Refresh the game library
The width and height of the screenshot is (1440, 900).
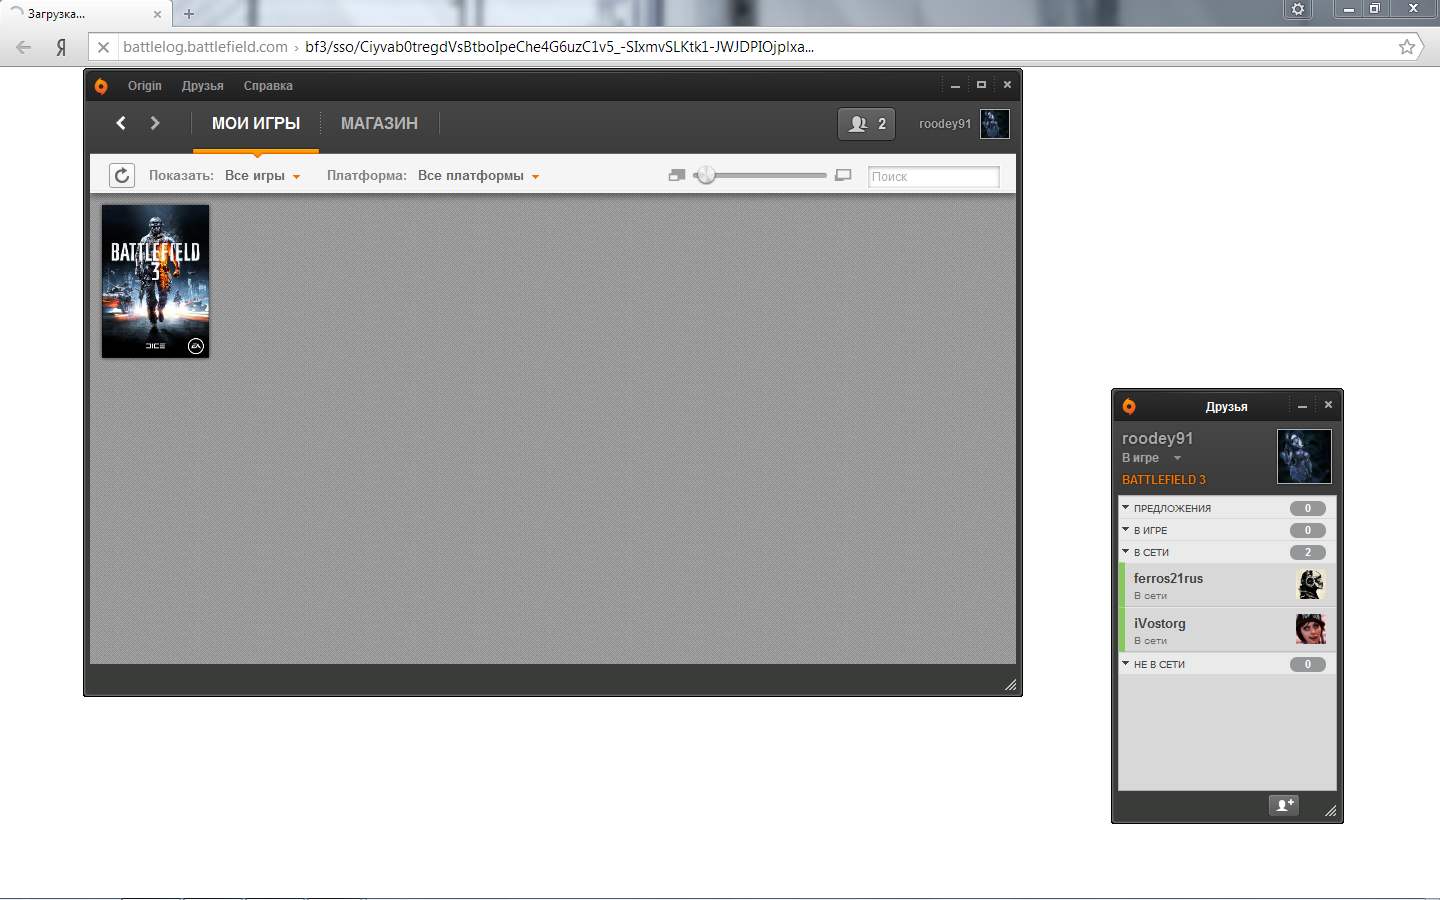point(122,176)
